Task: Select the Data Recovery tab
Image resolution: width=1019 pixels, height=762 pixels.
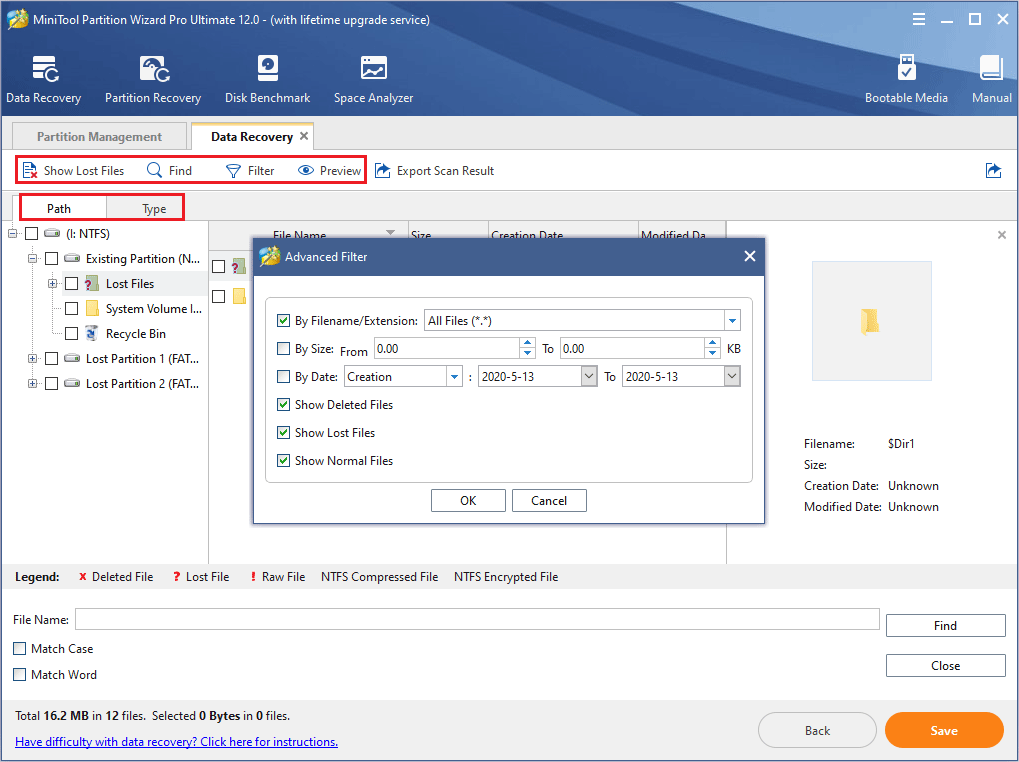Action: point(252,136)
